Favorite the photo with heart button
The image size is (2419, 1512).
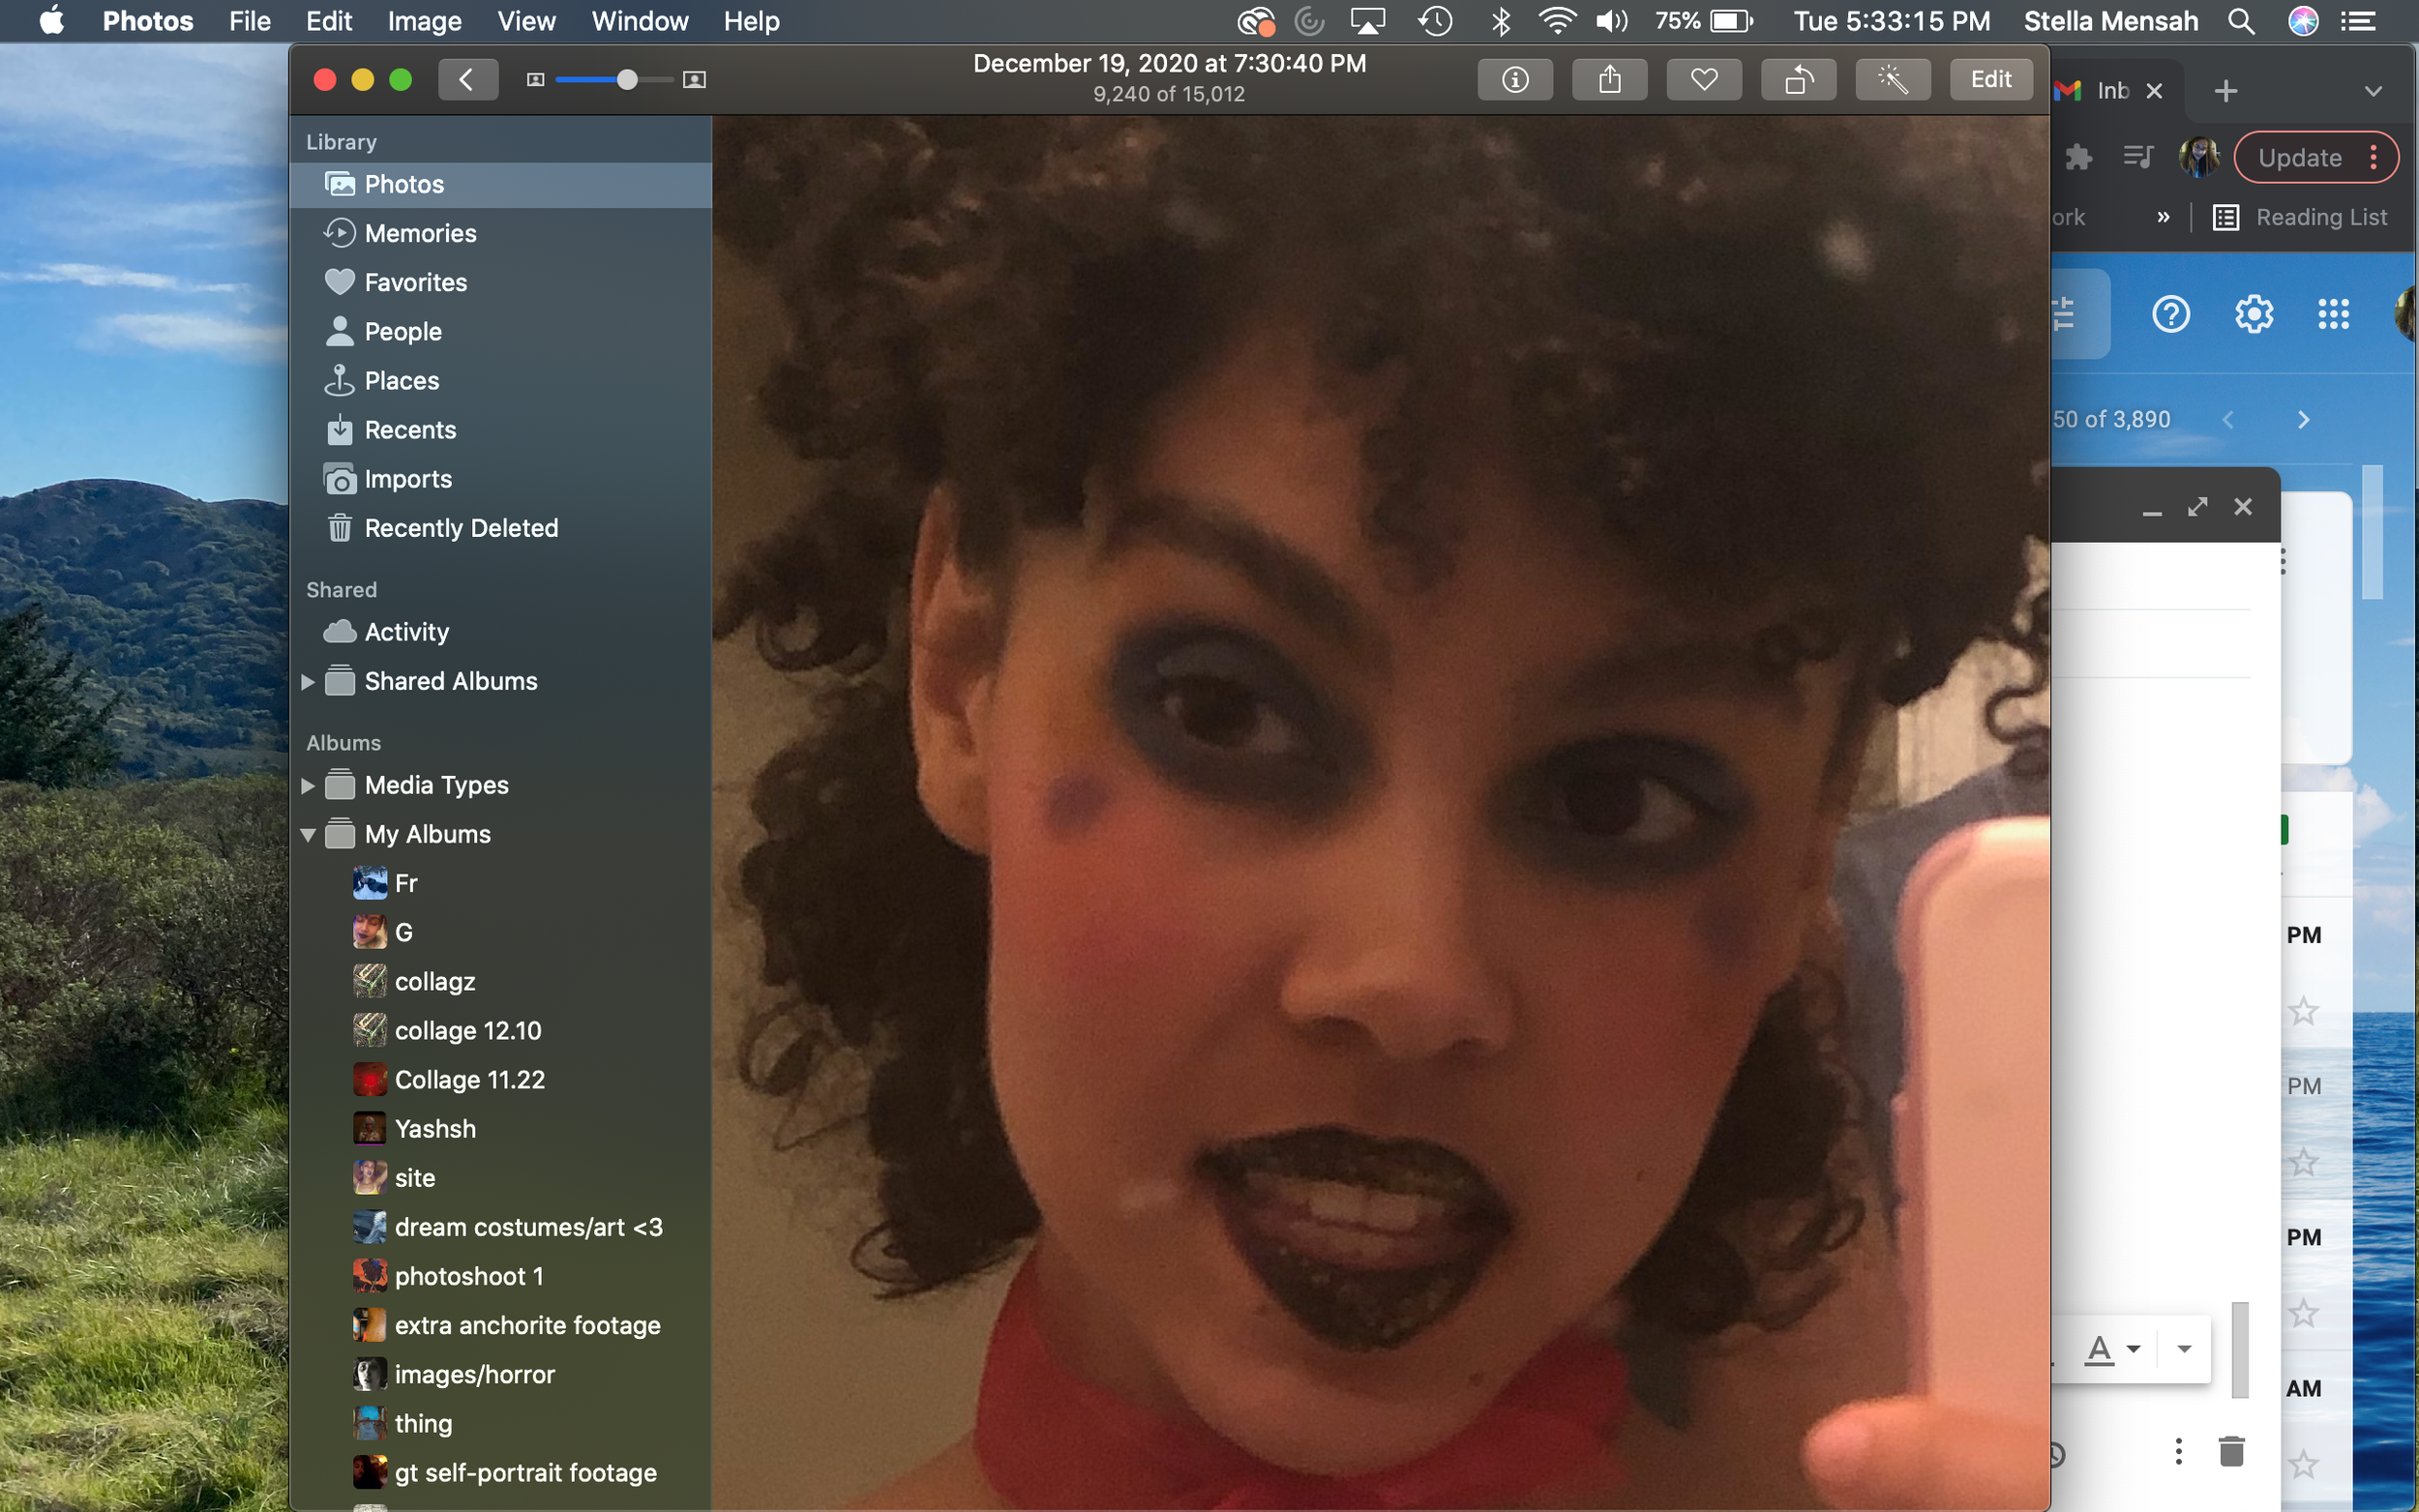pyautogui.click(x=1704, y=79)
